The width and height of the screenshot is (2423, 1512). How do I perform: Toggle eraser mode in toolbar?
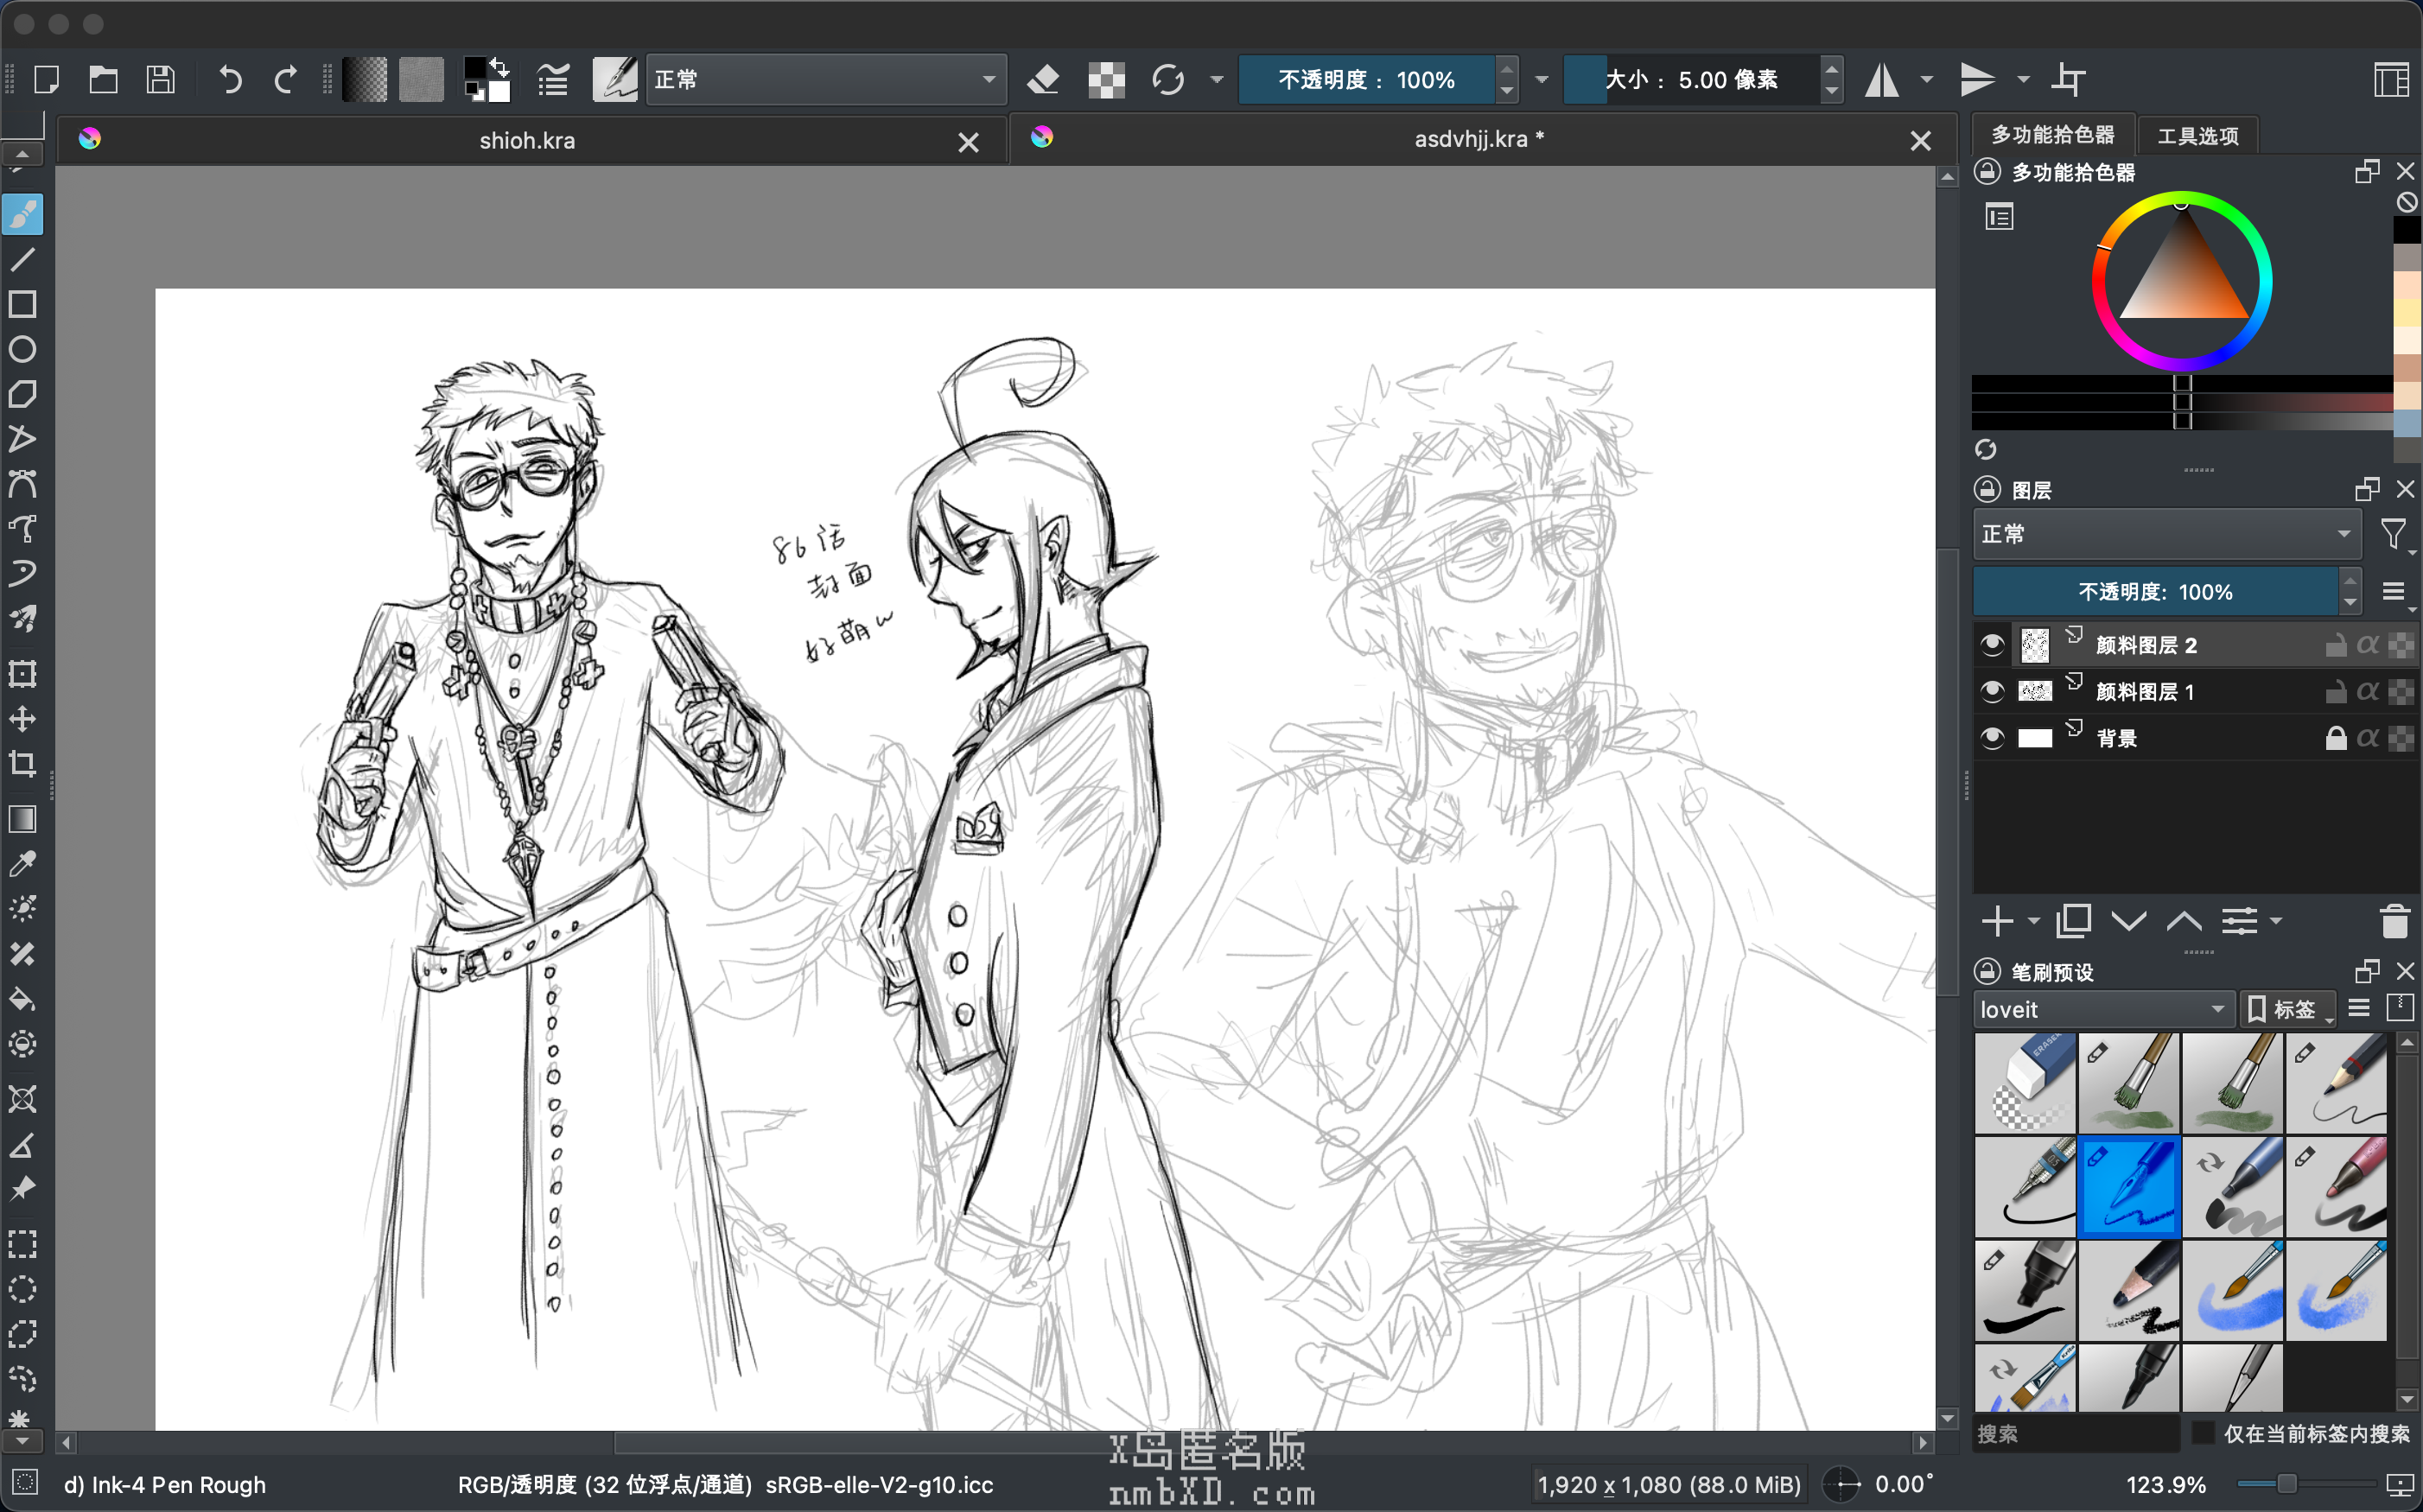click(x=1043, y=80)
